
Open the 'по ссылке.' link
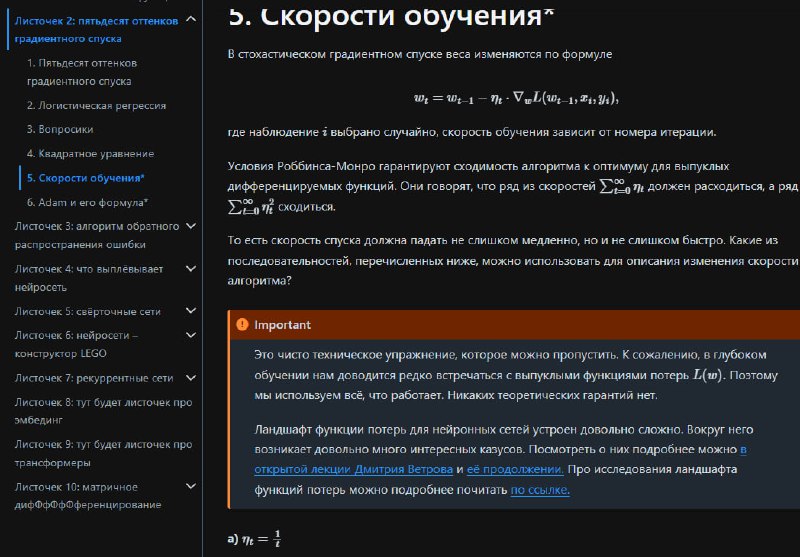tap(540, 490)
